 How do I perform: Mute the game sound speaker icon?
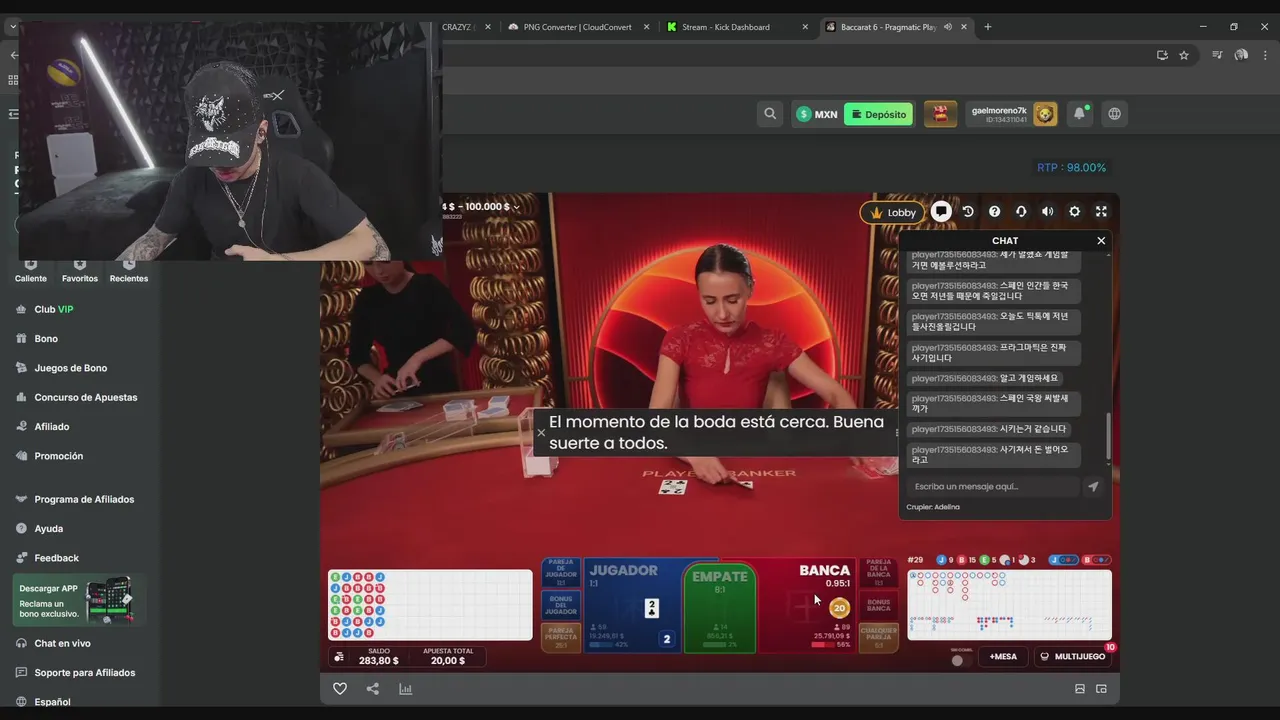pyautogui.click(x=1047, y=211)
